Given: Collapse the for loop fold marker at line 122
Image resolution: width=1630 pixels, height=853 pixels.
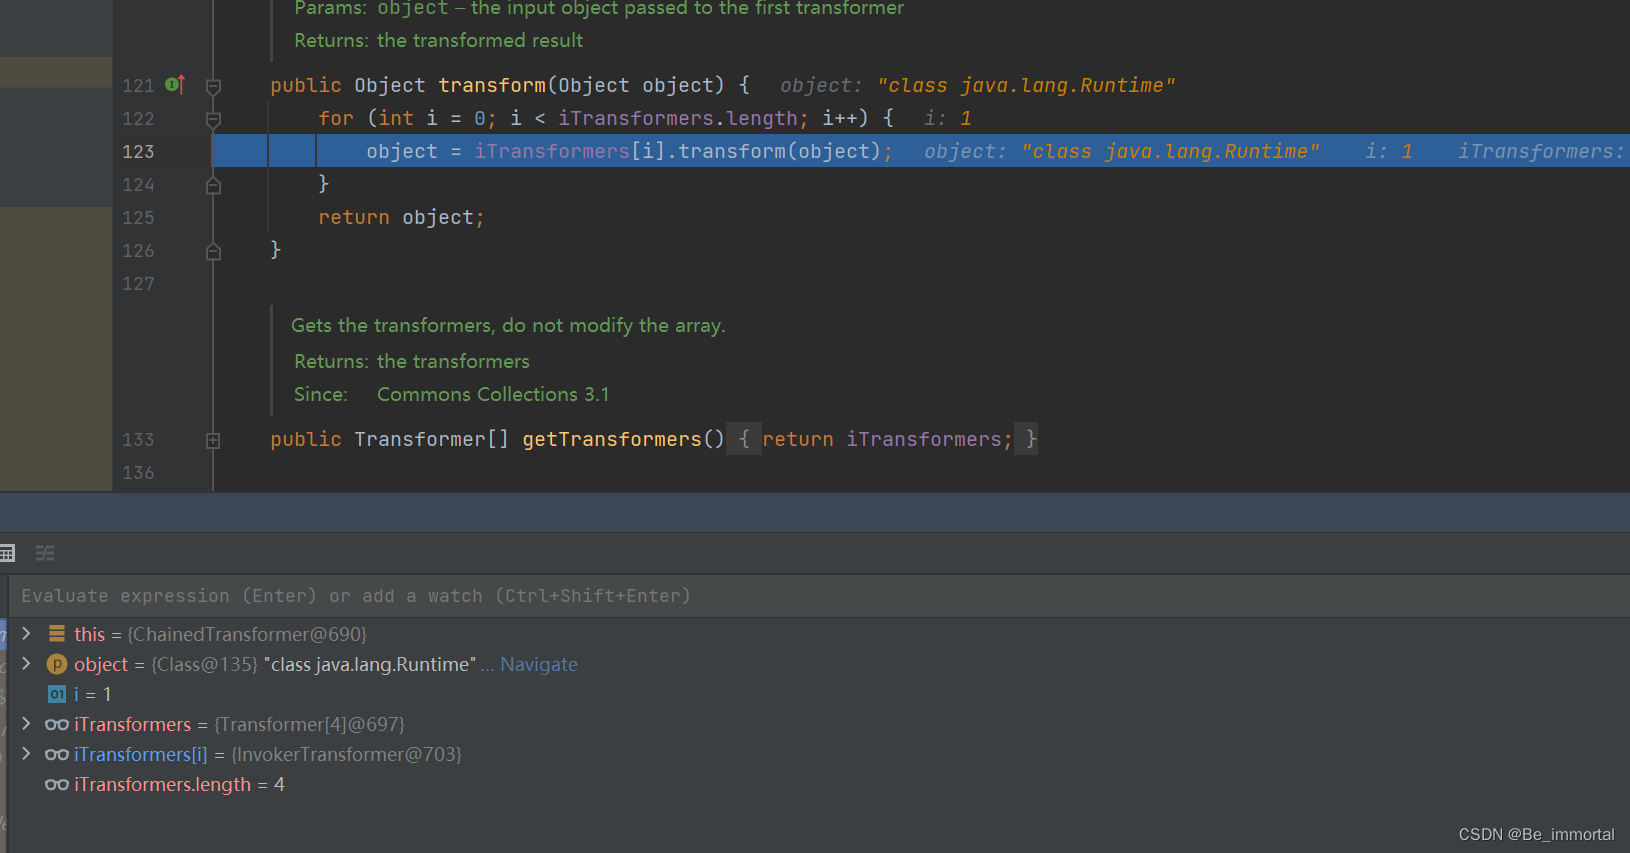Looking at the screenshot, I should point(213,119).
